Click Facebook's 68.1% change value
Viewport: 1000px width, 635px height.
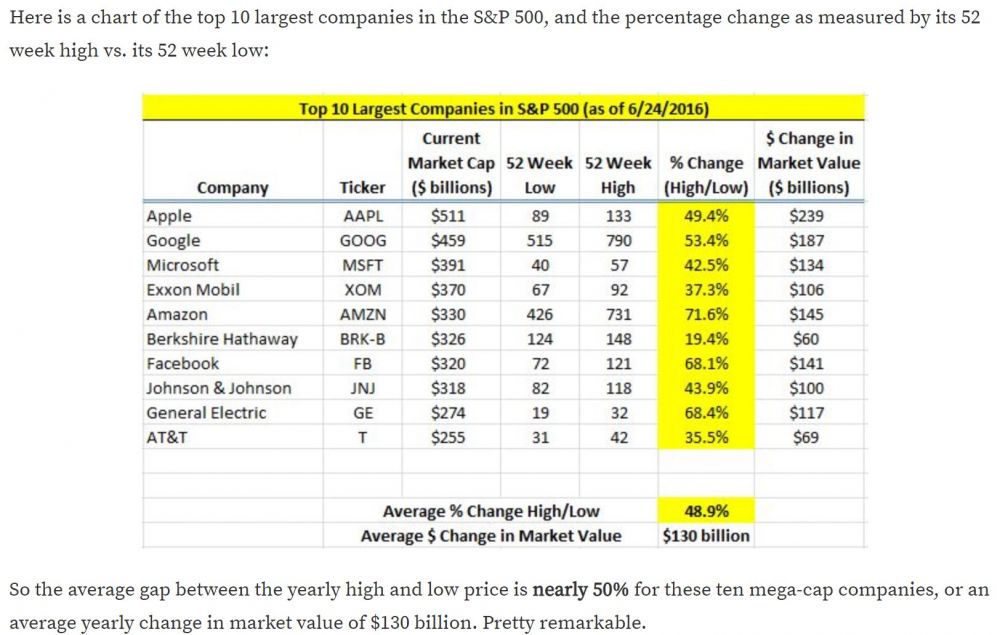click(x=706, y=363)
